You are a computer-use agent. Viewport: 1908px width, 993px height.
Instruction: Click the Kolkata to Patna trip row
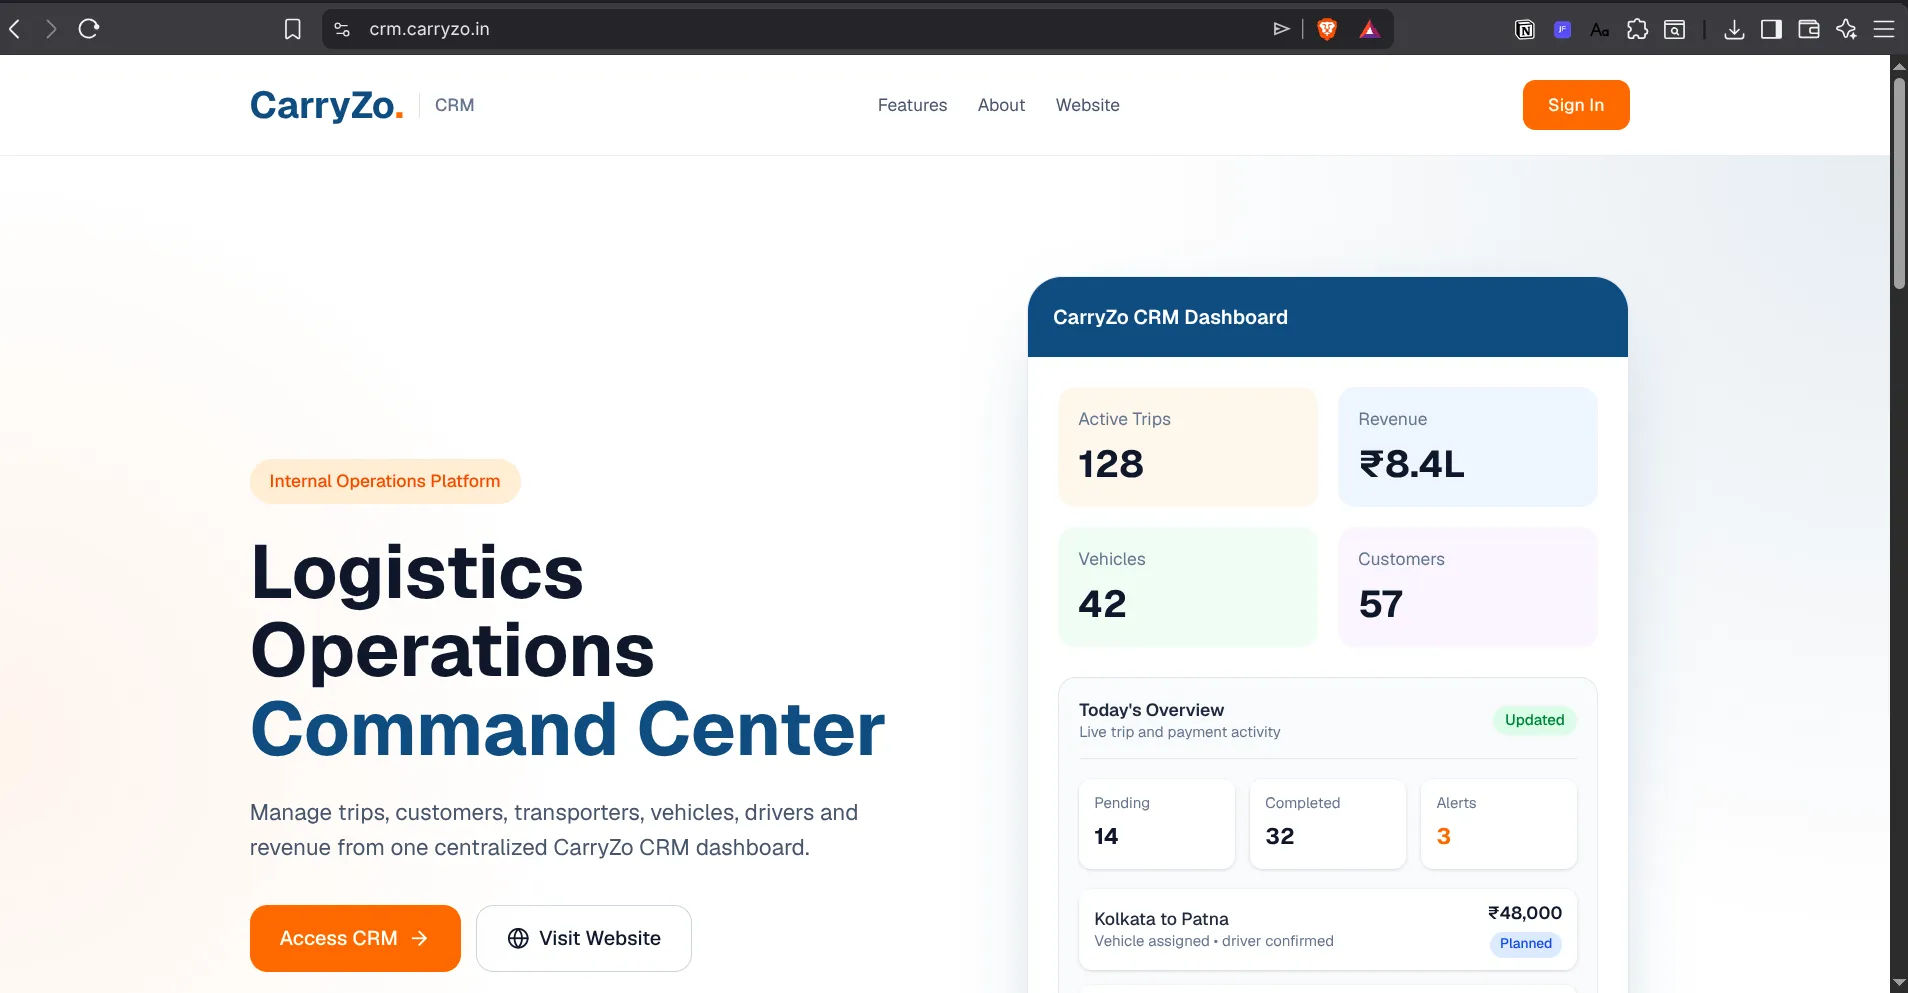[1328, 929]
